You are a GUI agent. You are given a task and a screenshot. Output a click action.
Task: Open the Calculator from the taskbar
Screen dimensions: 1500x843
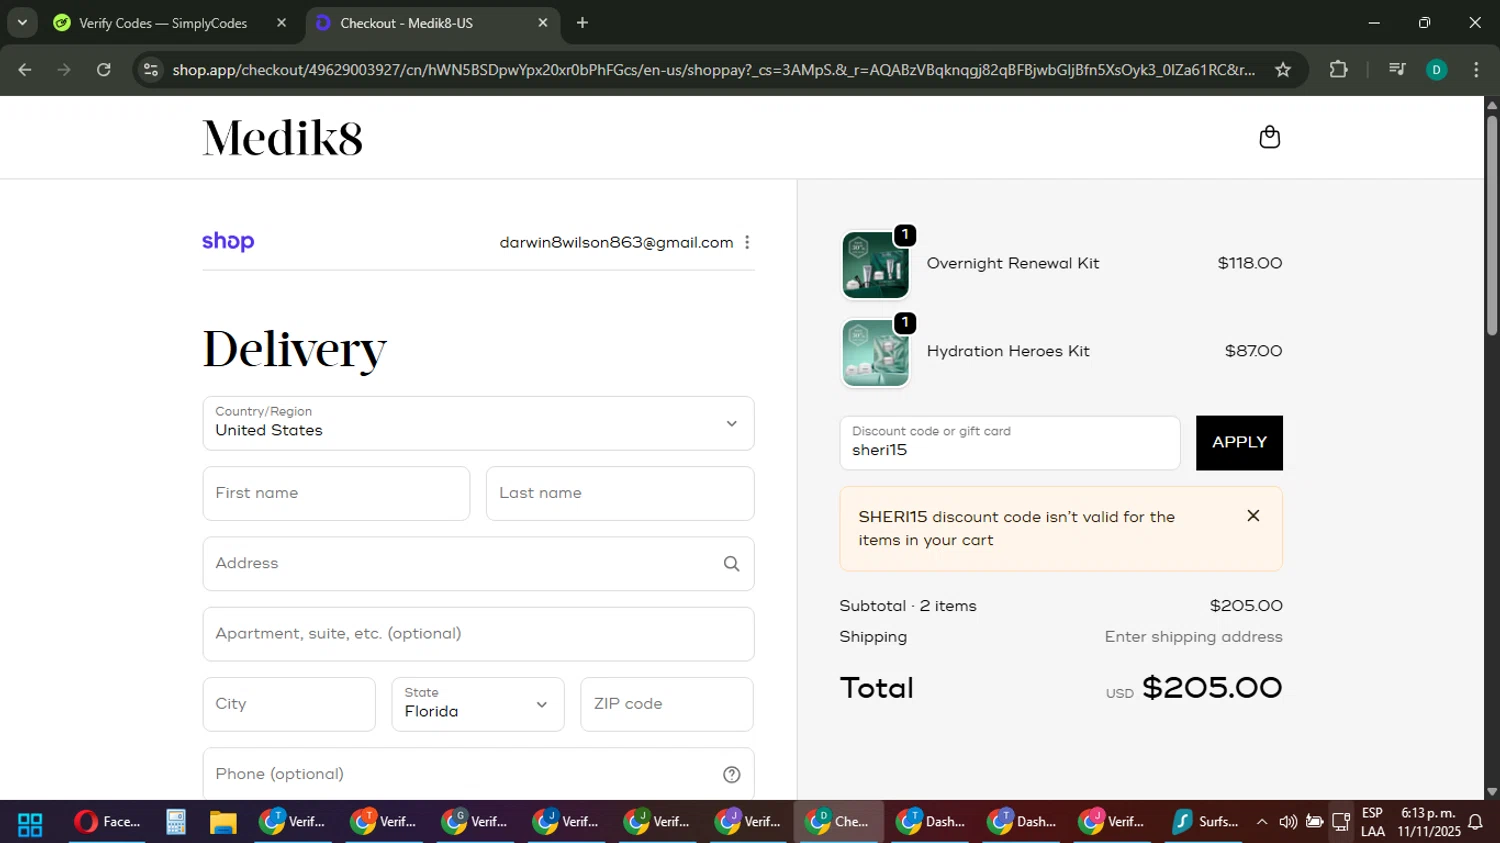[x=176, y=822]
